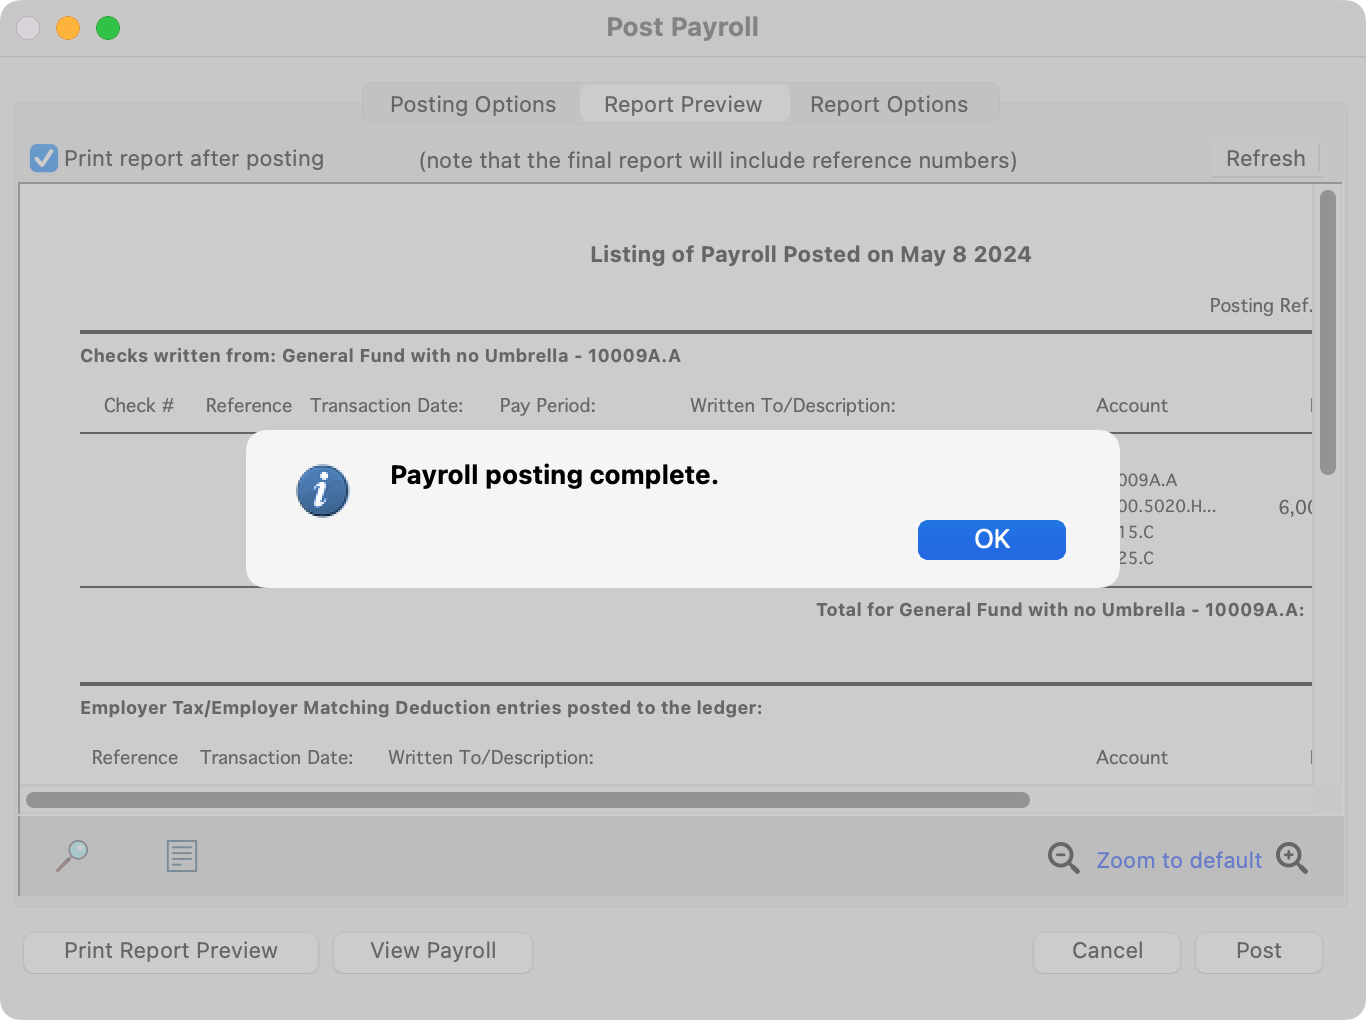The height and width of the screenshot is (1020, 1366).
Task: Select the Report Preview tab
Action: [683, 104]
